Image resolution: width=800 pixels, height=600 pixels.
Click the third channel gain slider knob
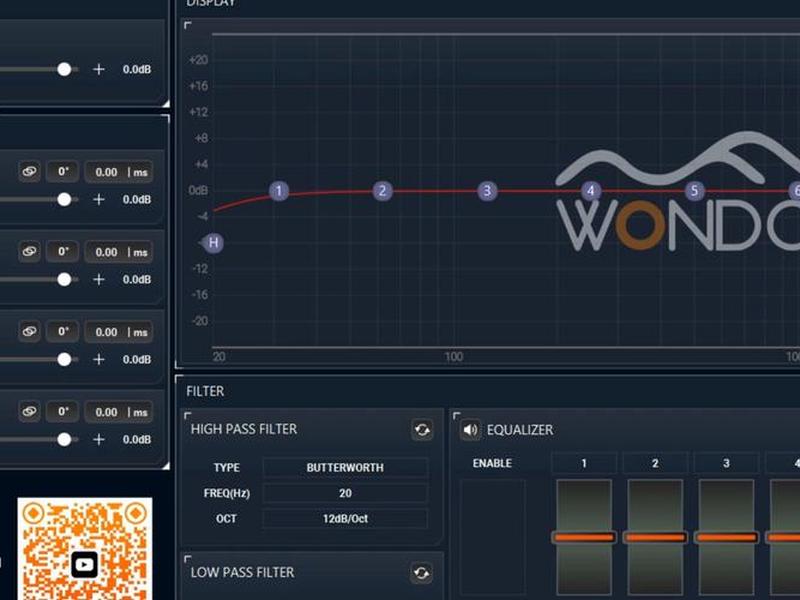[x=64, y=360]
